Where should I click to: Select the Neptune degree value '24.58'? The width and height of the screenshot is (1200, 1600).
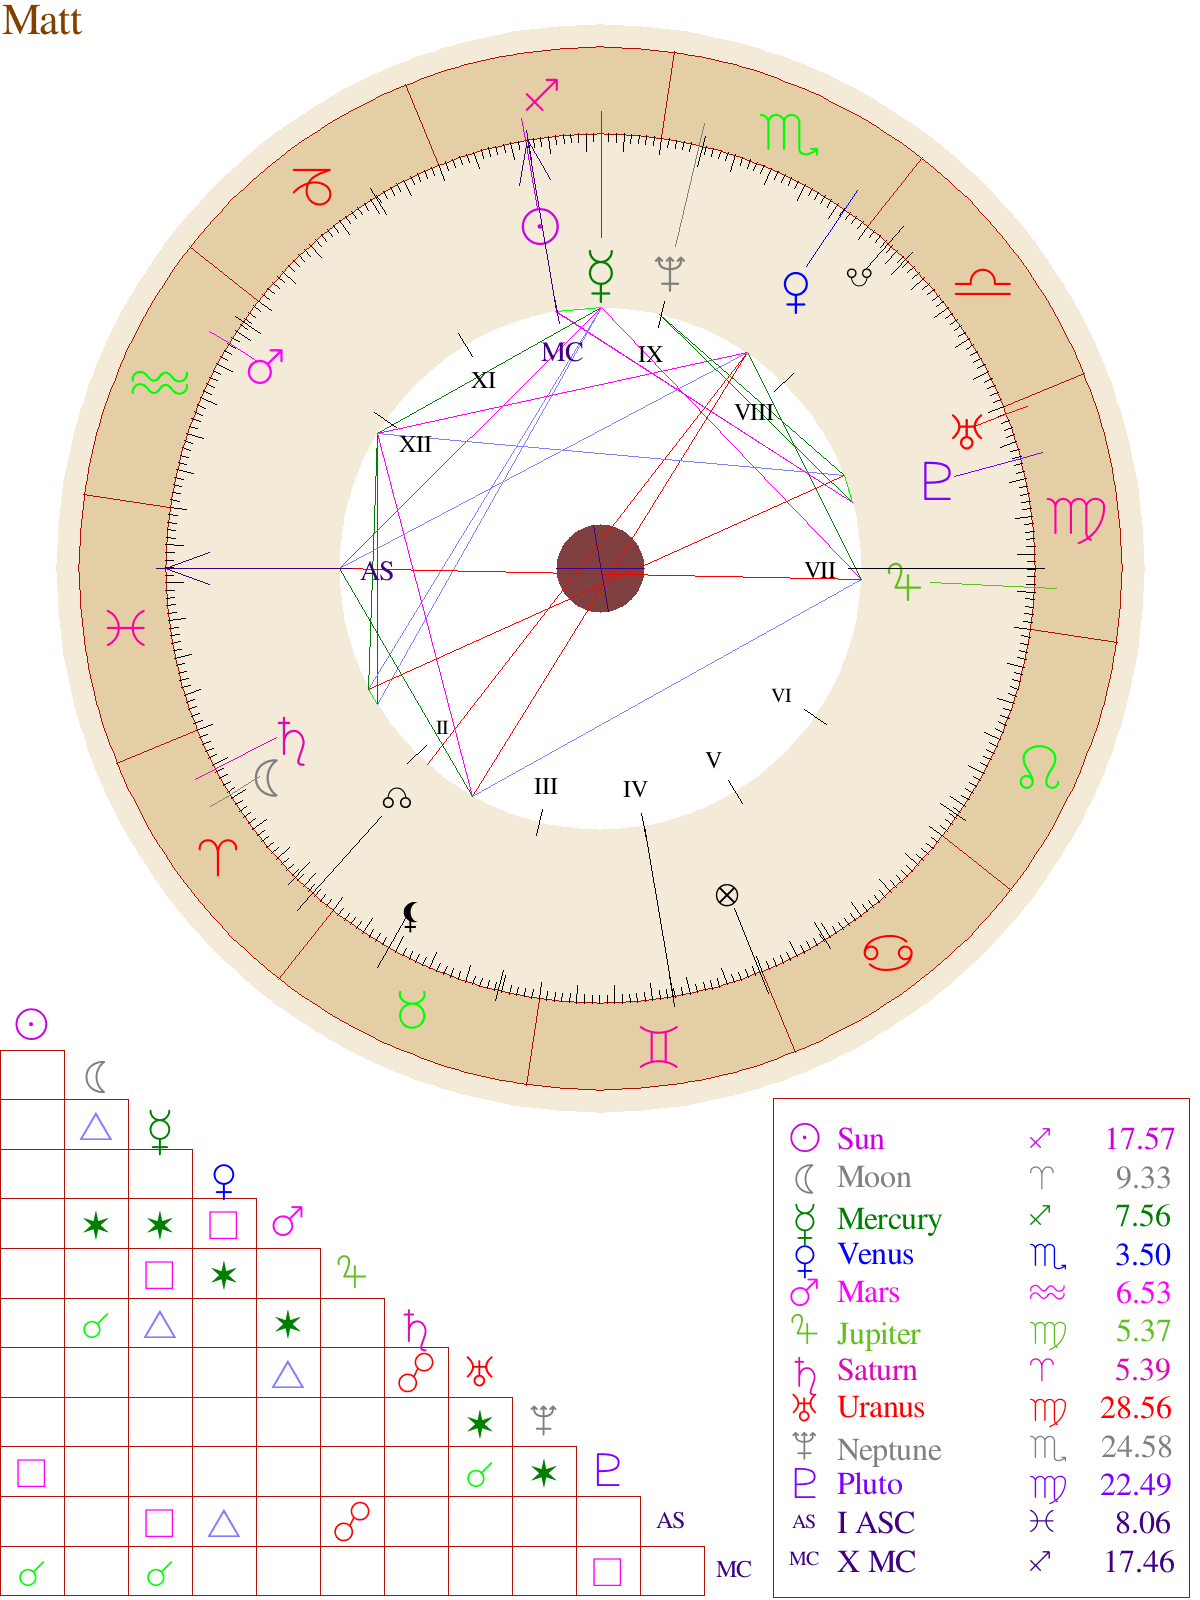pos(1136,1447)
